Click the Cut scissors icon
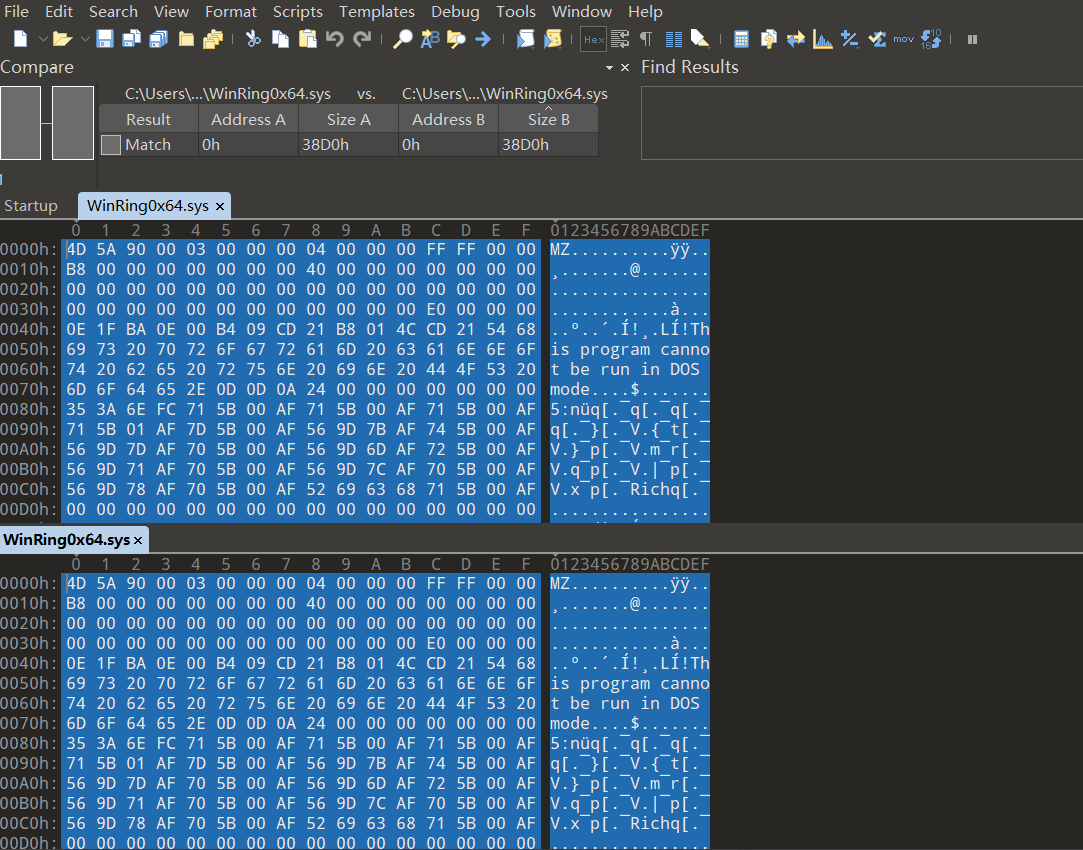The width and height of the screenshot is (1083, 850). click(x=253, y=39)
